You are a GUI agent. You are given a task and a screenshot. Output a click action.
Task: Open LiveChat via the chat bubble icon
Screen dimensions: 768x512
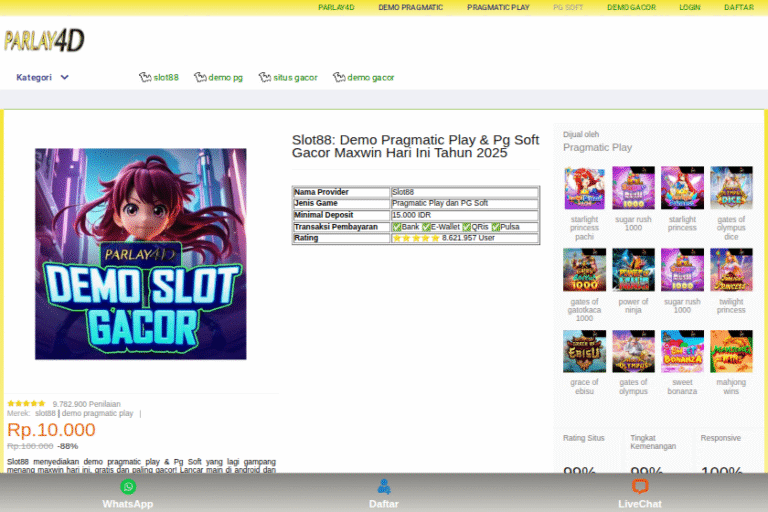(640, 487)
